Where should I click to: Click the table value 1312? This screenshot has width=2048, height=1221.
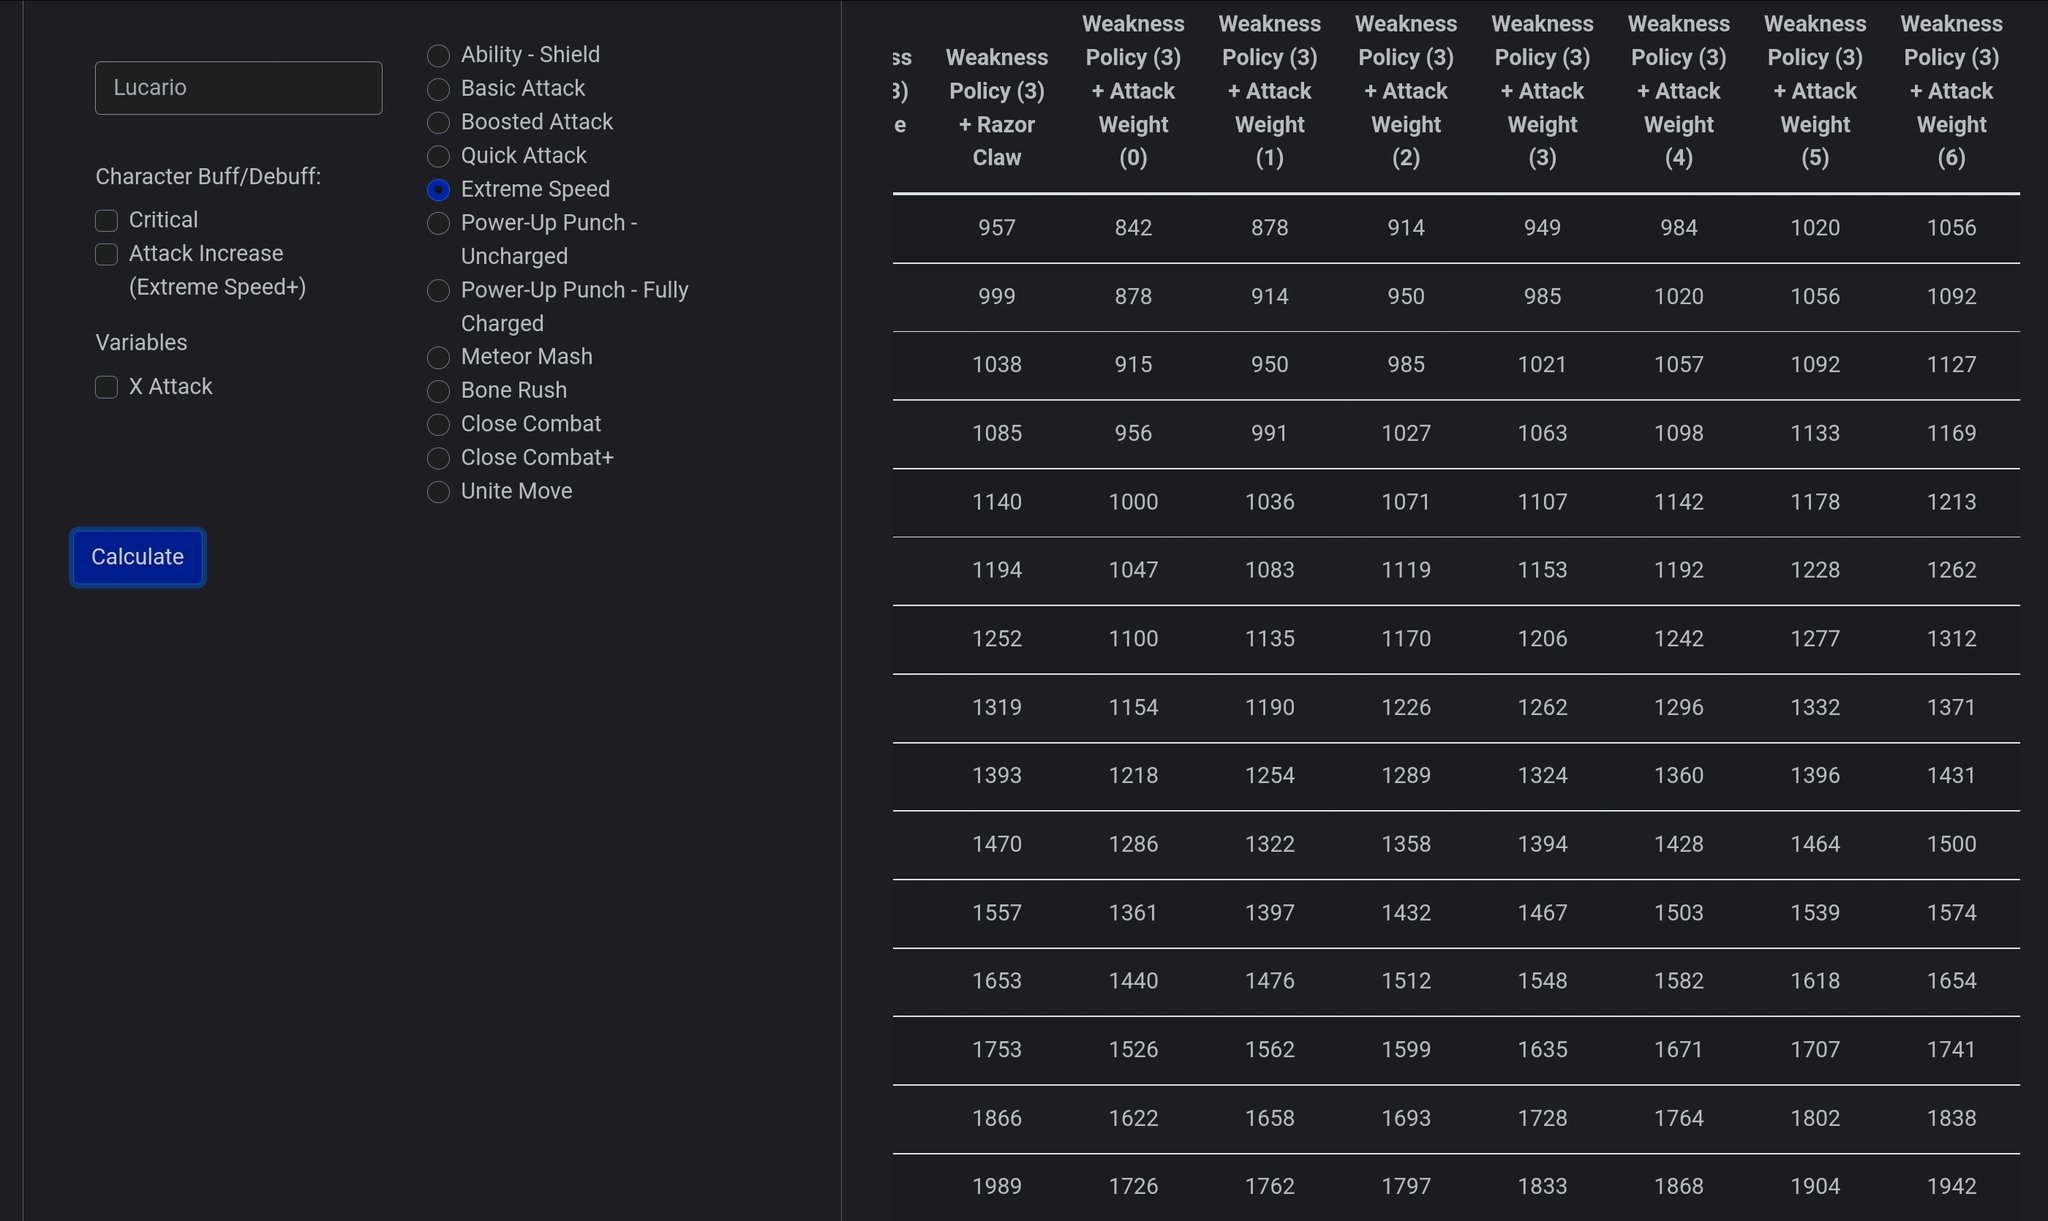(1951, 639)
